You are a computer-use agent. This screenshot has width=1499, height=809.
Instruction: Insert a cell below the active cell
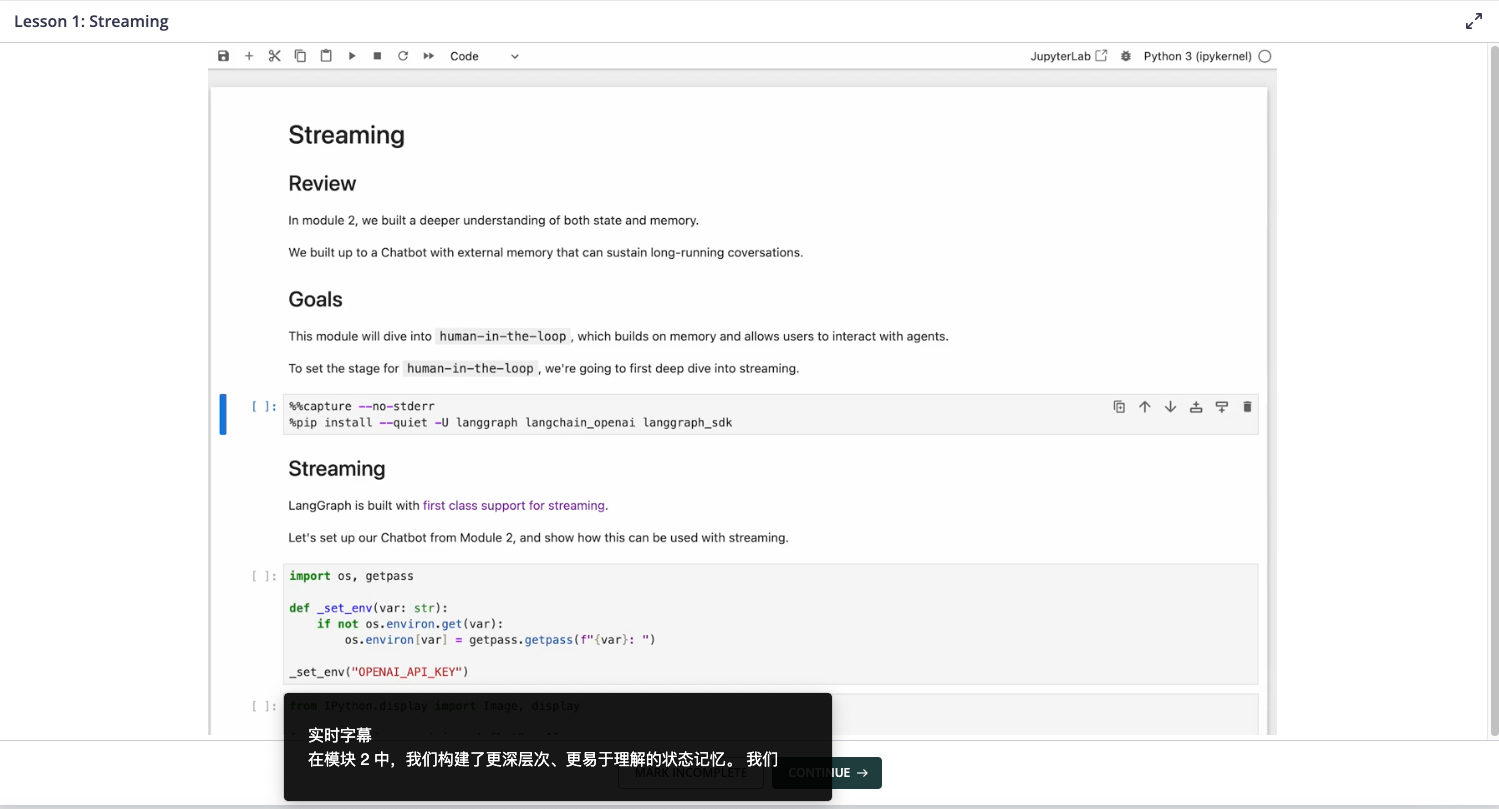point(1221,407)
